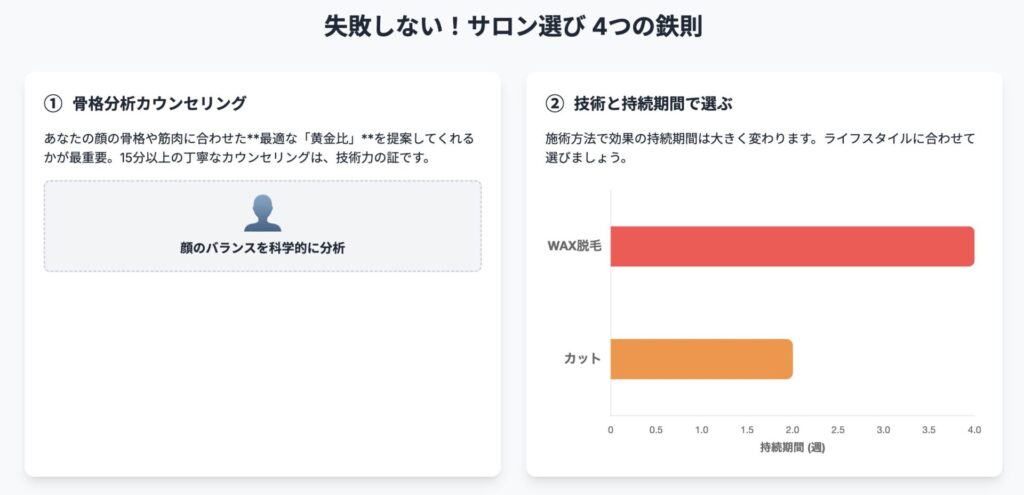Screen dimensions: 1024x495
Task: Click the 顔のバランスを科学的に分析 caption
Action: pyautogui.click(x=263, y=248)
